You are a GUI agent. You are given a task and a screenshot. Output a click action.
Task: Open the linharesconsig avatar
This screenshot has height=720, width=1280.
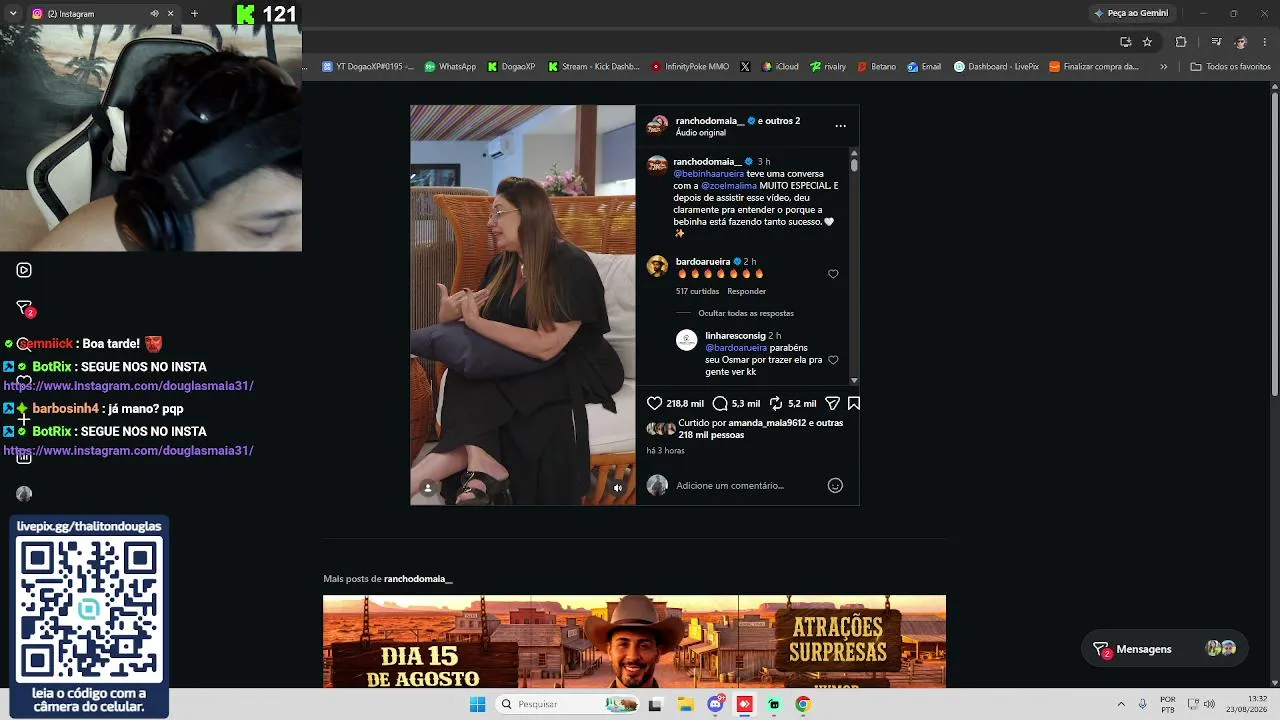[x=687, y=340]
